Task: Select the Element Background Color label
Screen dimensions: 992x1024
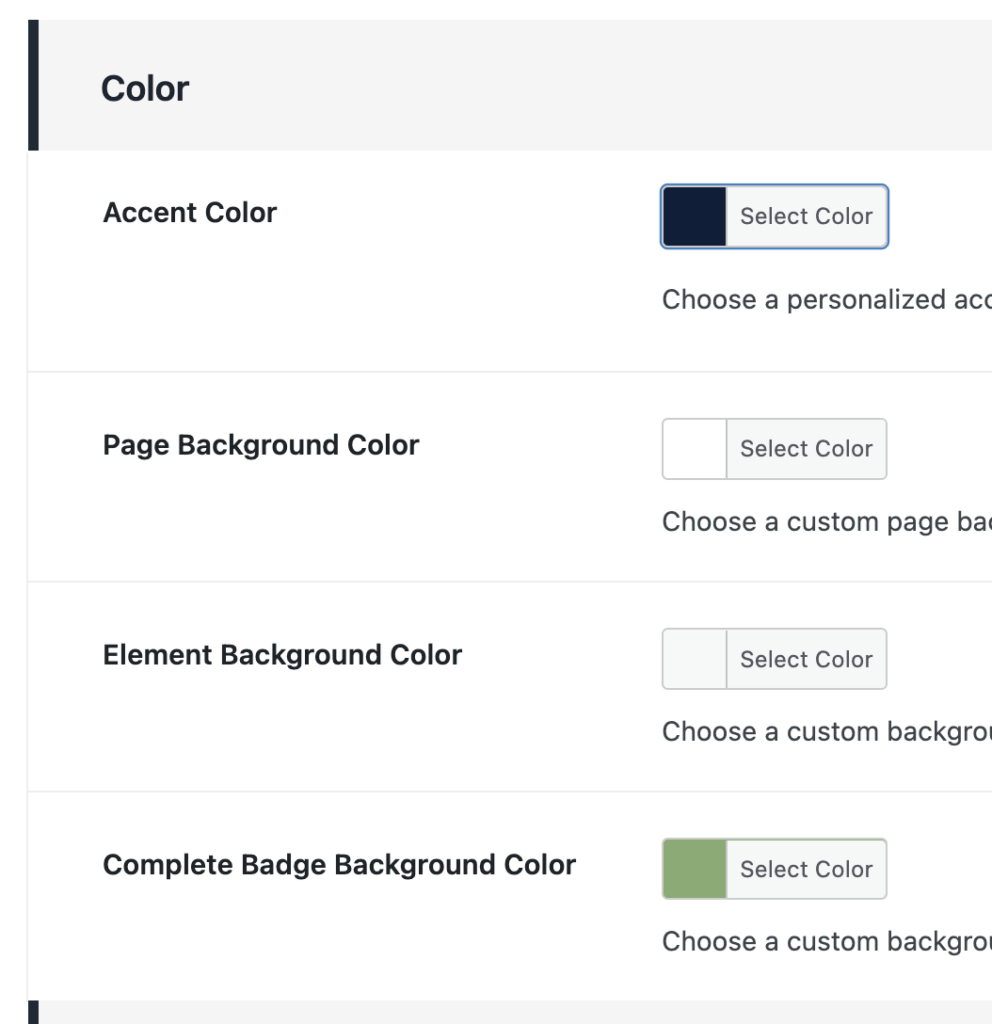Action: (x=282, y=655)
